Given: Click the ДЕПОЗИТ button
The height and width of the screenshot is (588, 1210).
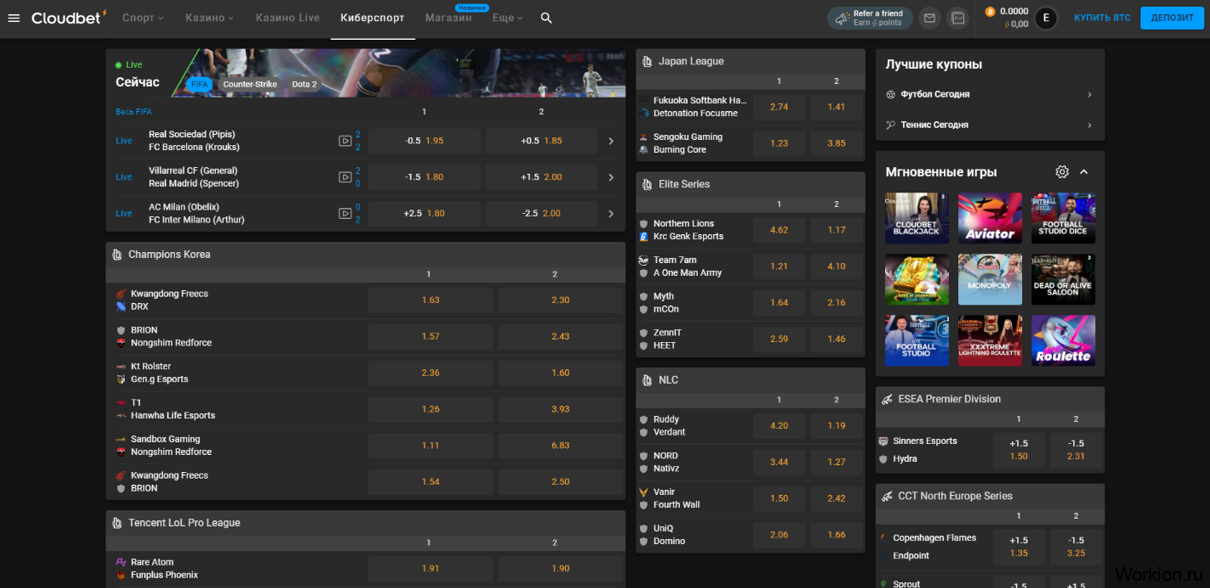Looking at the screenshot, I should click(1172, 18).
